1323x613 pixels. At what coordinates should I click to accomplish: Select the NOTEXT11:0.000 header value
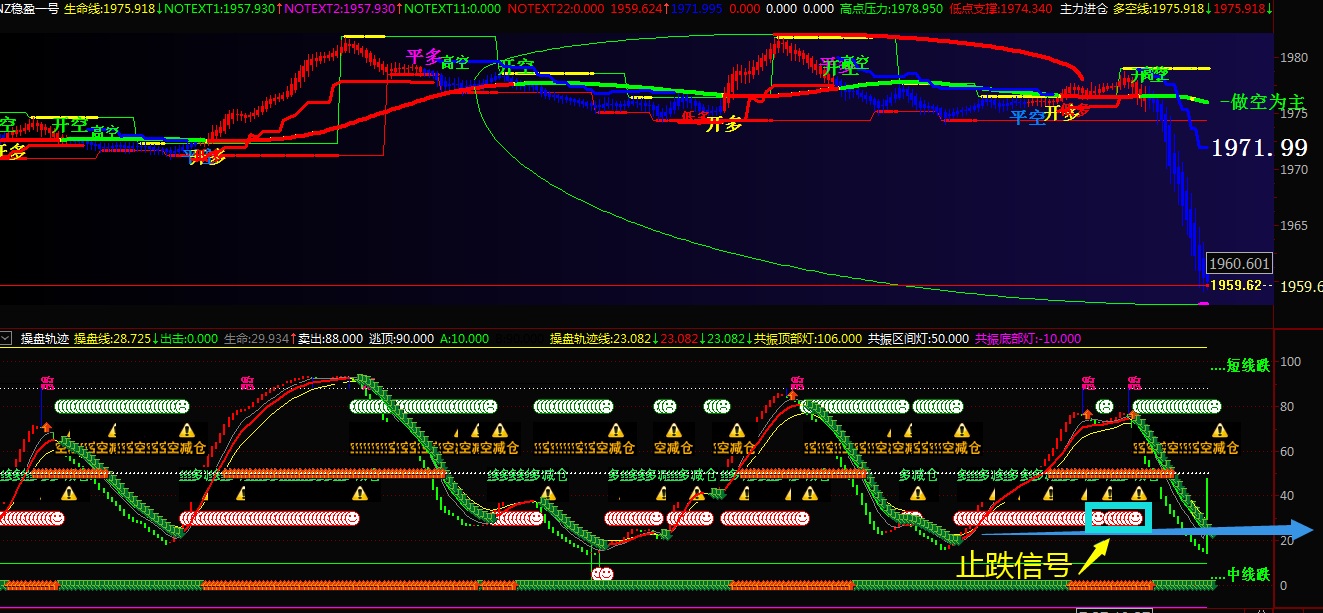pyautogui.click(x=452, y=8)
